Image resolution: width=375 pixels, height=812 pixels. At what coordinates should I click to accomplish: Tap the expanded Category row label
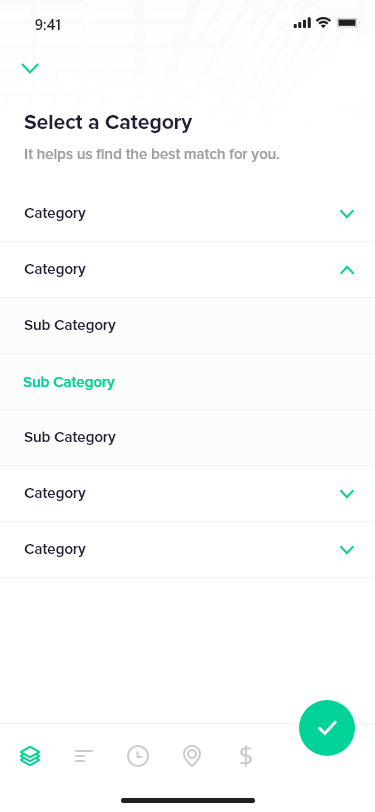pyautogui.click(x=55, y=269)
